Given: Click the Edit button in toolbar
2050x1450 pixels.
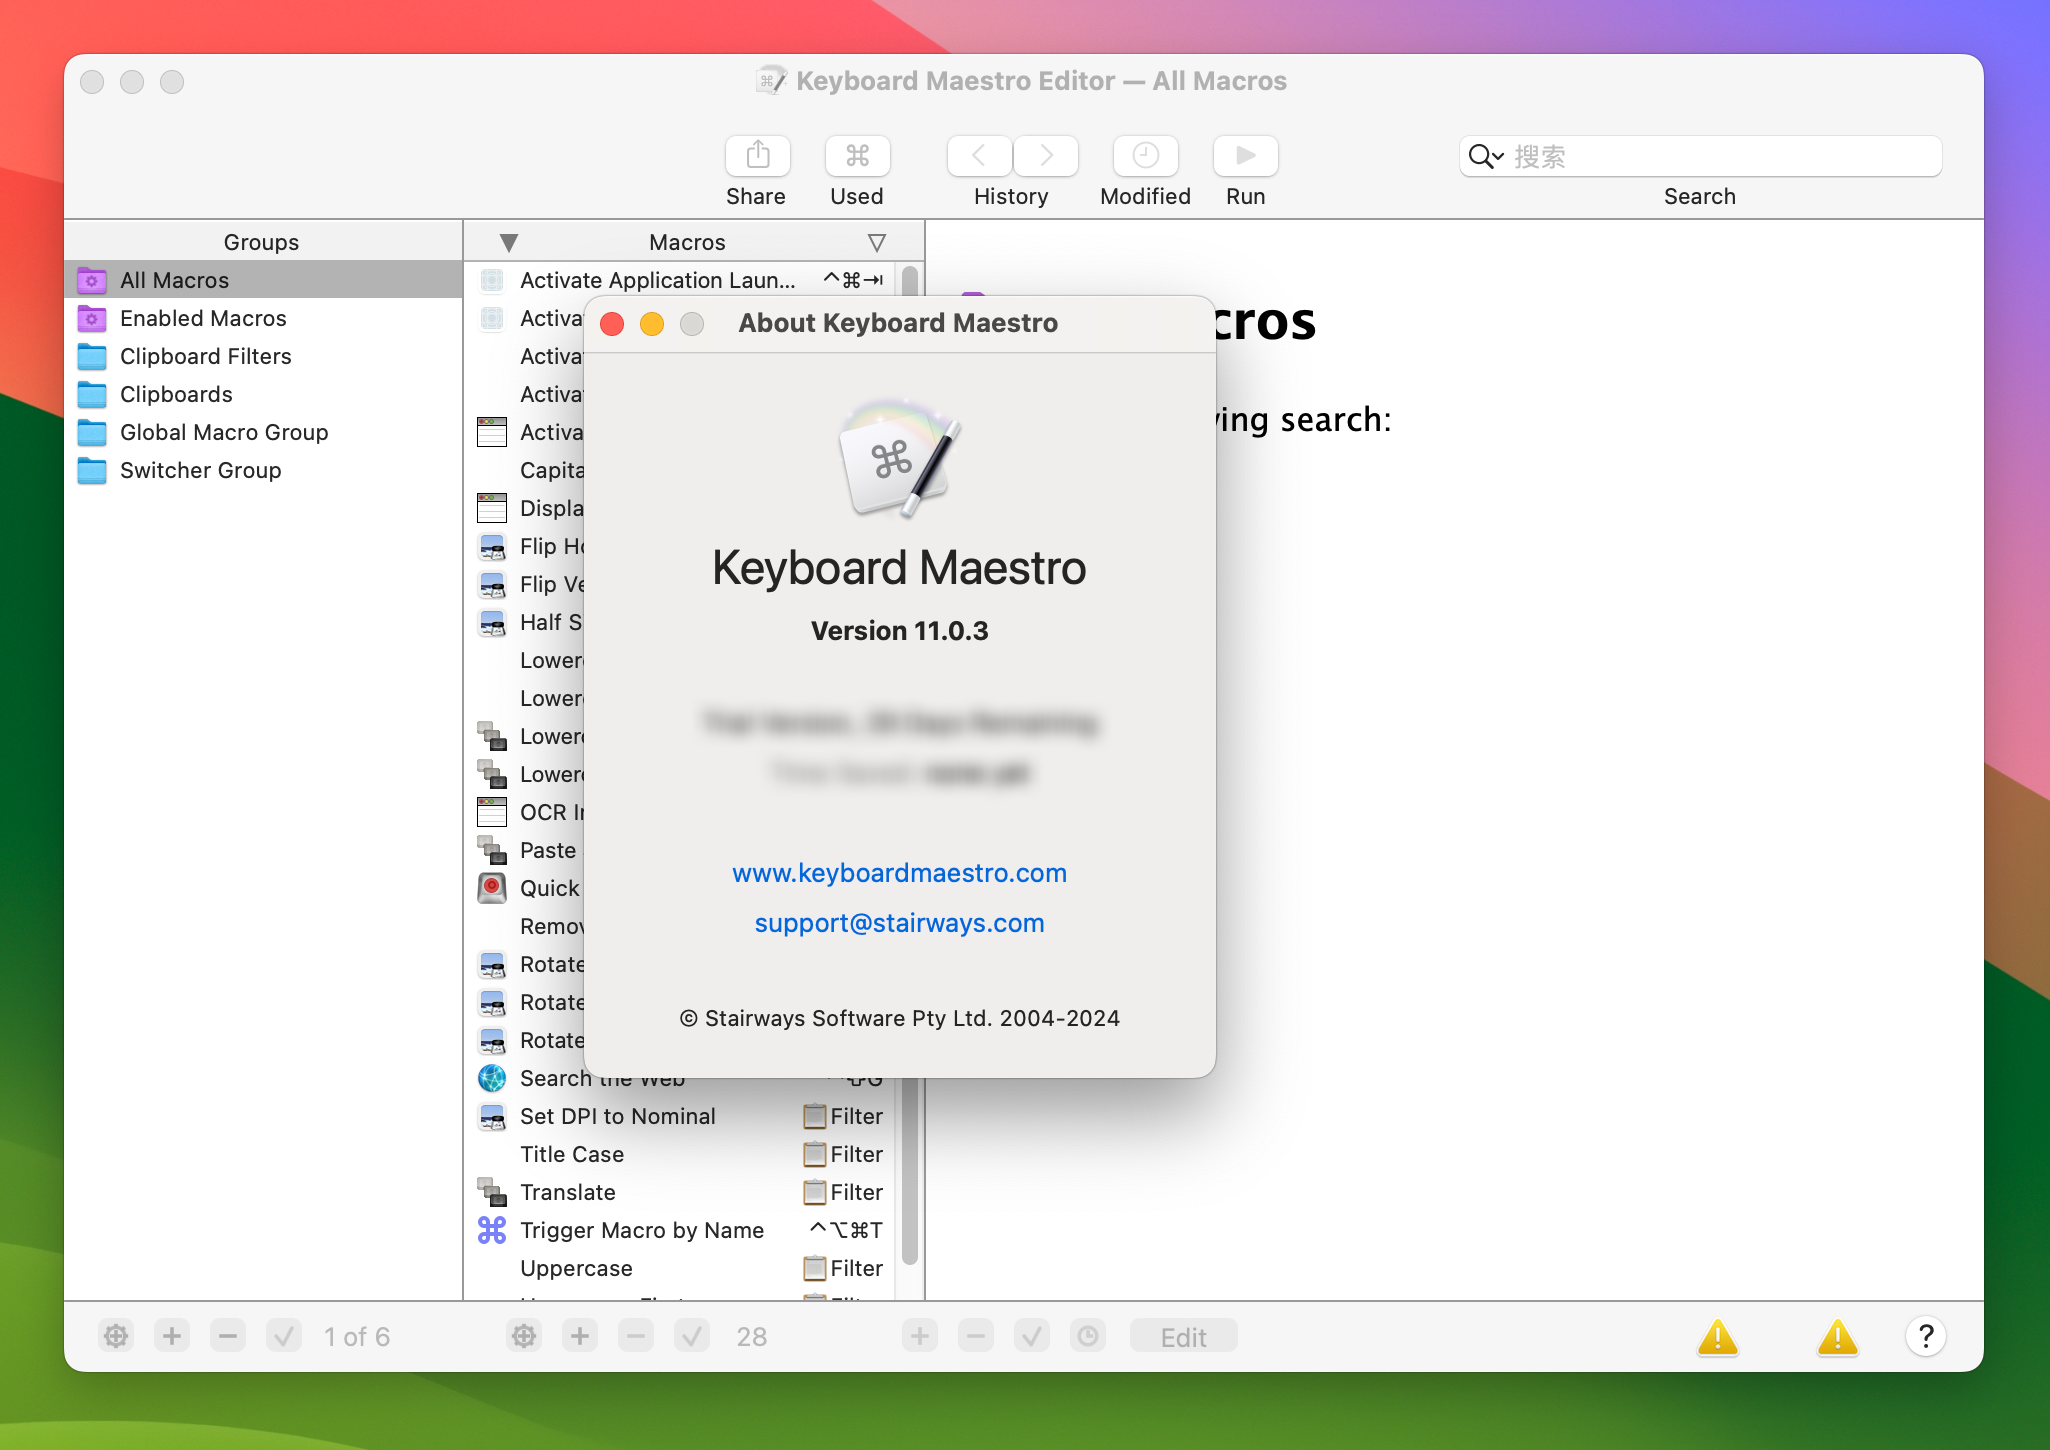Looking at the screenshot, I should pos(1184,1337).
